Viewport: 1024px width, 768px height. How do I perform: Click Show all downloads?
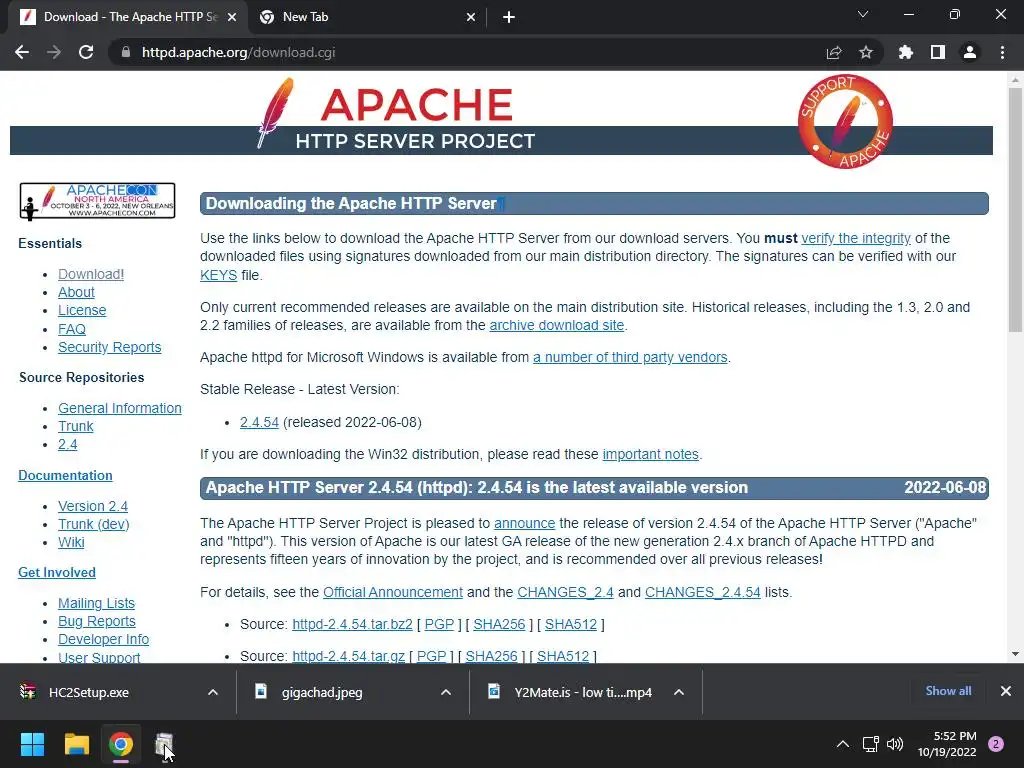click(x=948, y=691)
